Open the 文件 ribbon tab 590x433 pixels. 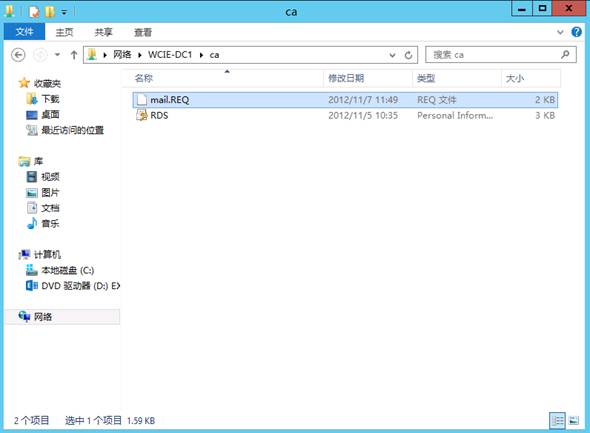(24, 32)
